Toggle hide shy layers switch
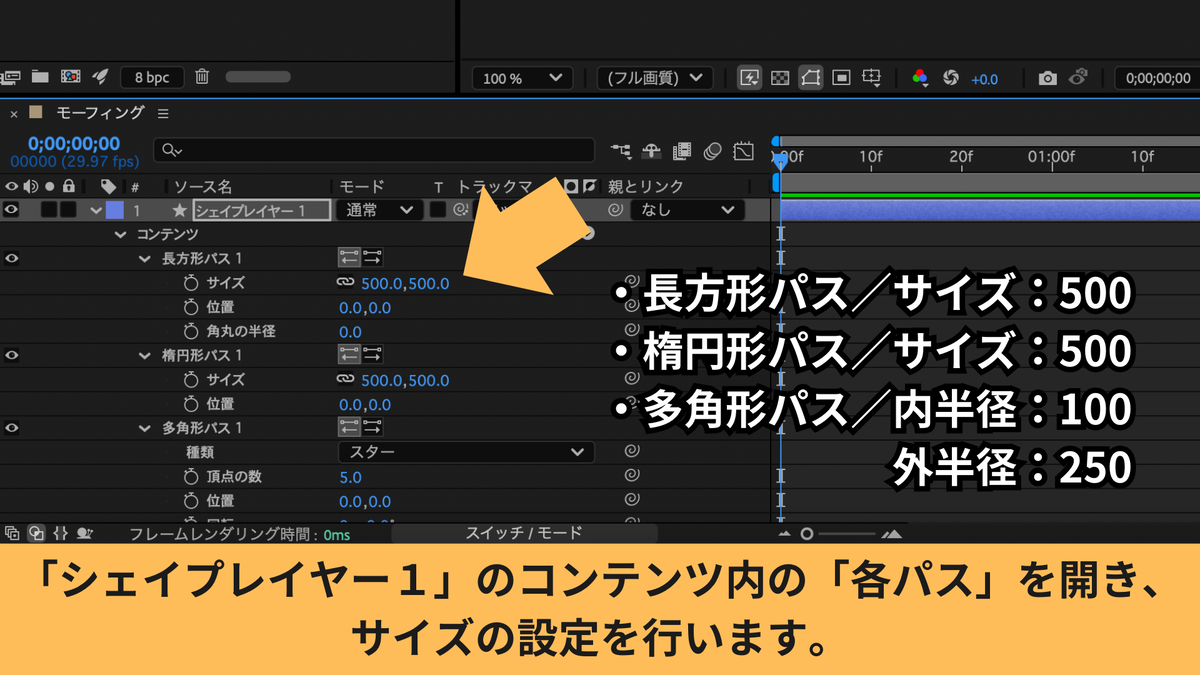Screen dimensions: 1200x675 click(651, 151)
